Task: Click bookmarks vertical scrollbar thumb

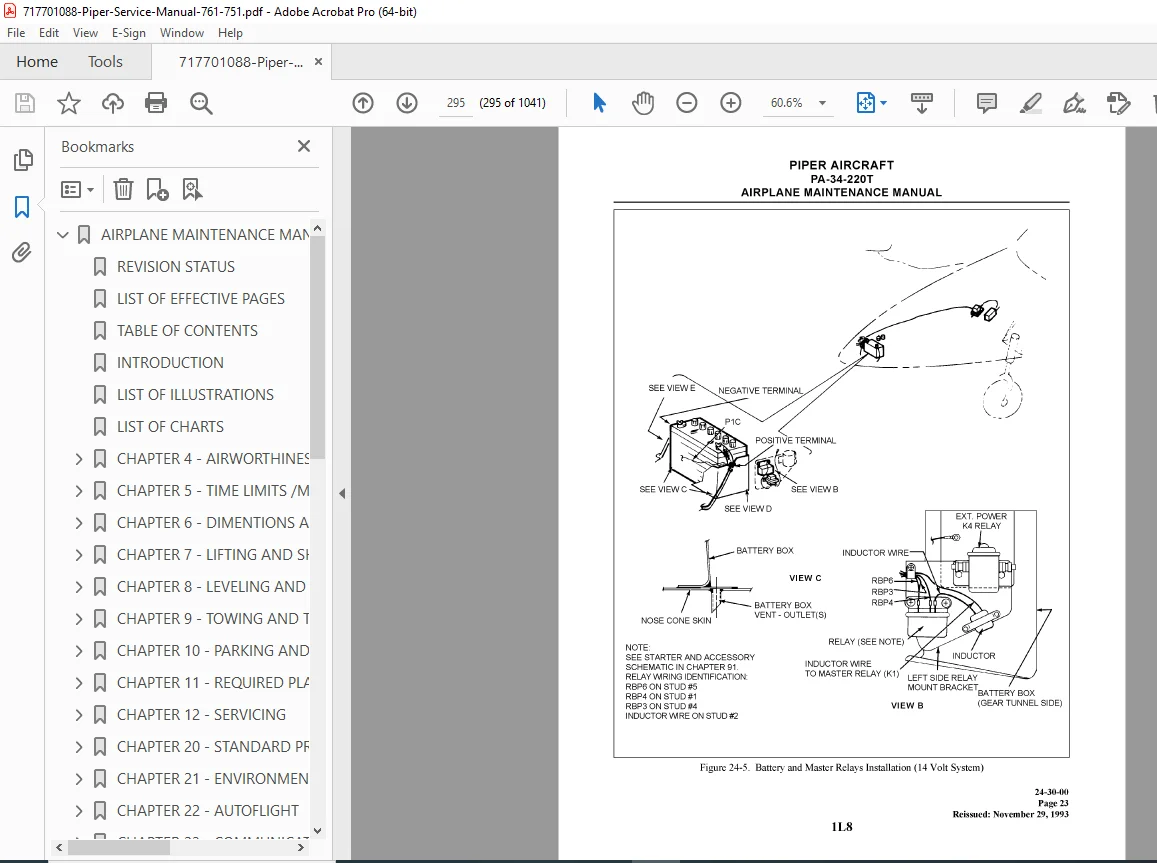Action: click(317, 347)
